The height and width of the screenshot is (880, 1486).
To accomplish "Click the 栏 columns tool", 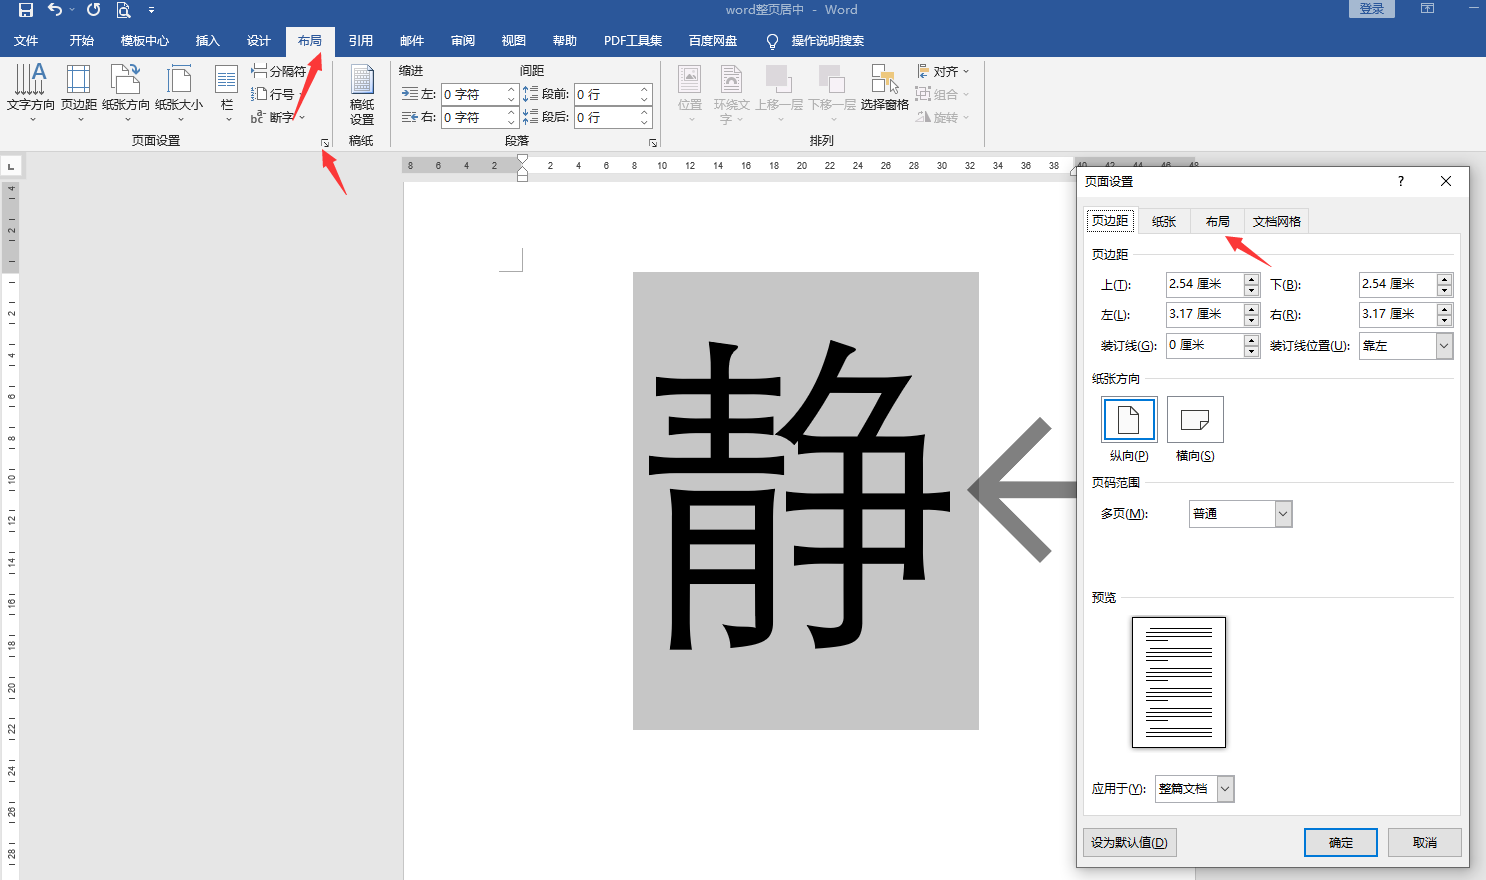I will click(225, 93).
